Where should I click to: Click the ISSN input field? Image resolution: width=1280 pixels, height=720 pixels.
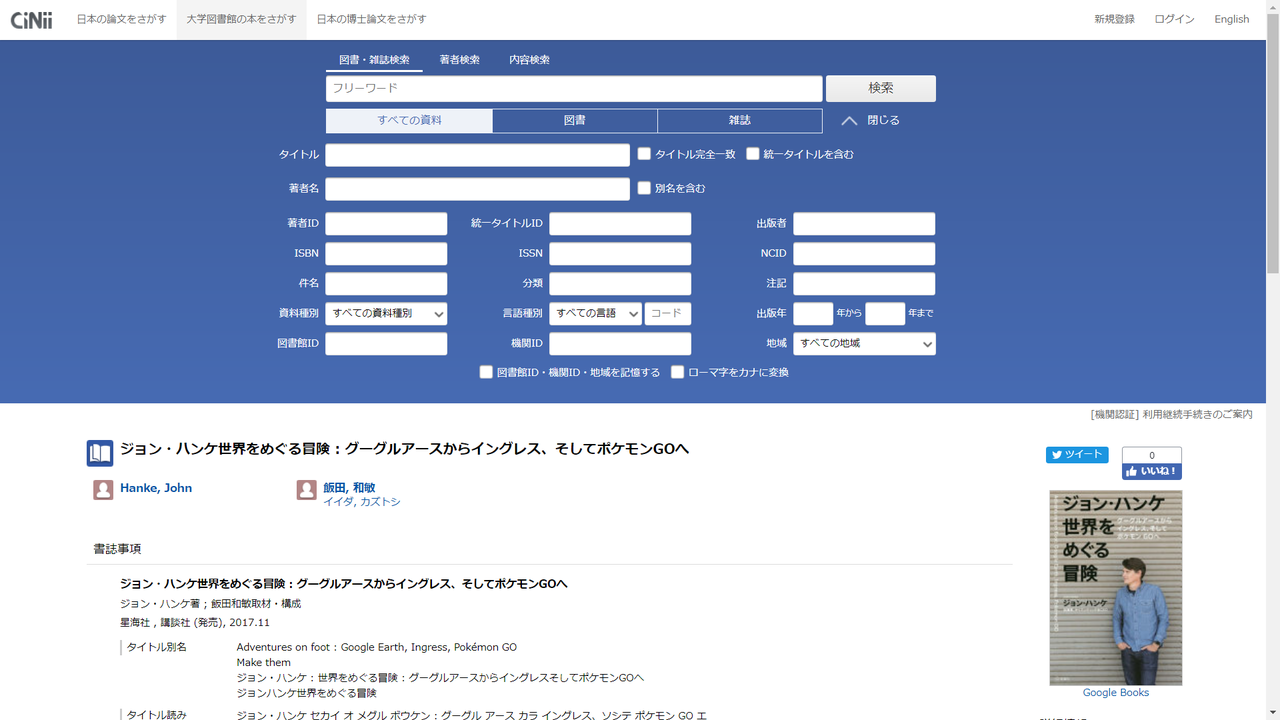(x=620, y=253)
